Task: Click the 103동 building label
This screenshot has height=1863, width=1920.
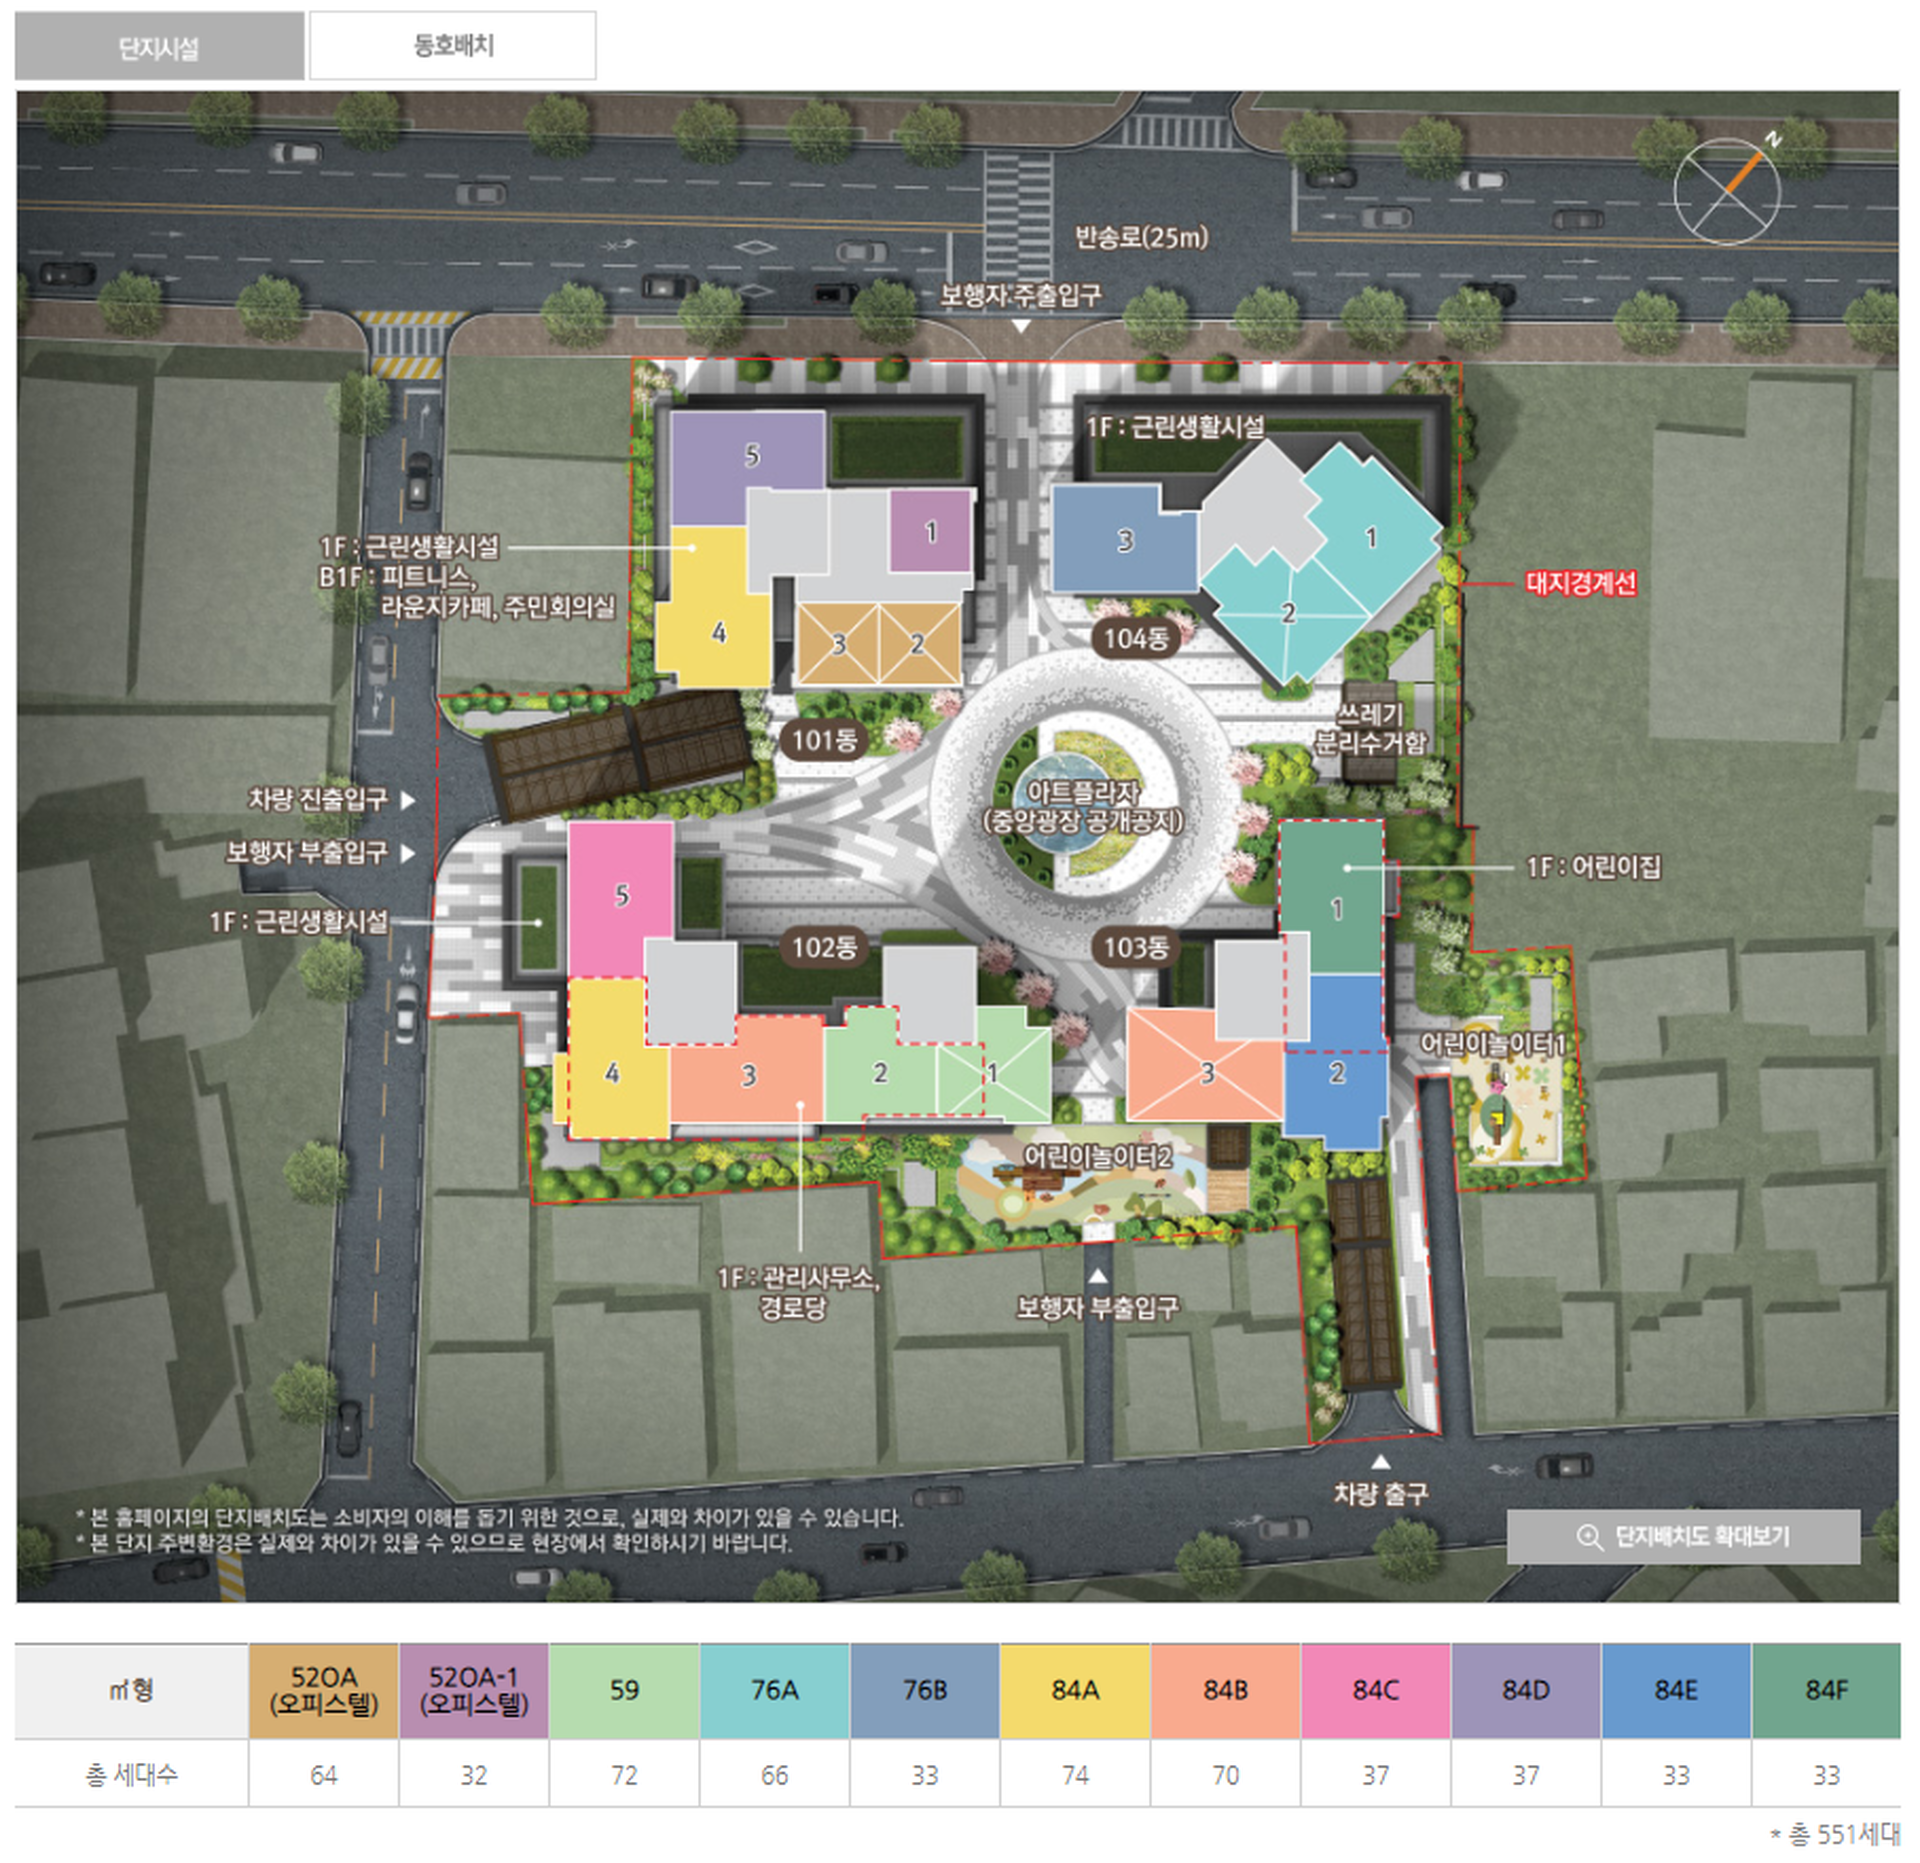Action: click(x=1135, y=947)
